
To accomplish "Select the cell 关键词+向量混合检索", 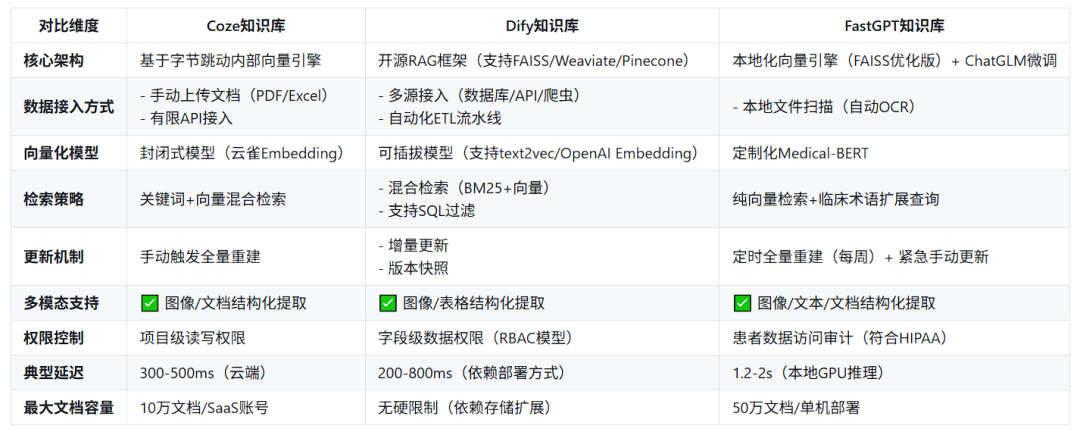I will [x=246, y=200].
